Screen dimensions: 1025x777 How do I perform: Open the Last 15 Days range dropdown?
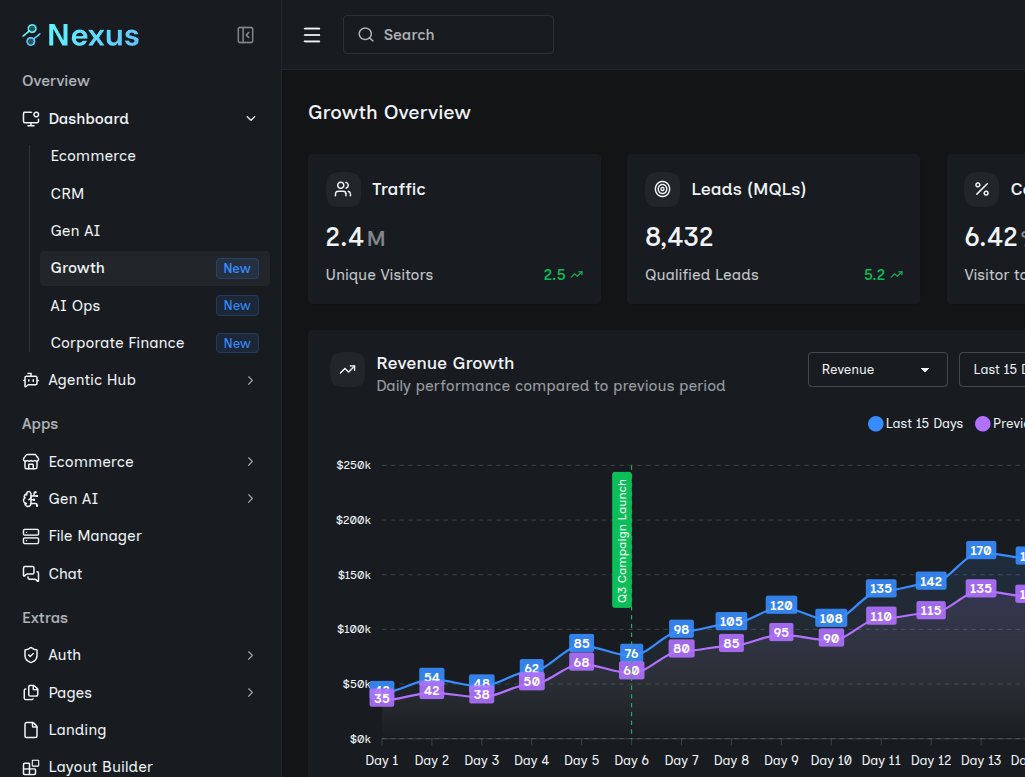coord(992,370)
